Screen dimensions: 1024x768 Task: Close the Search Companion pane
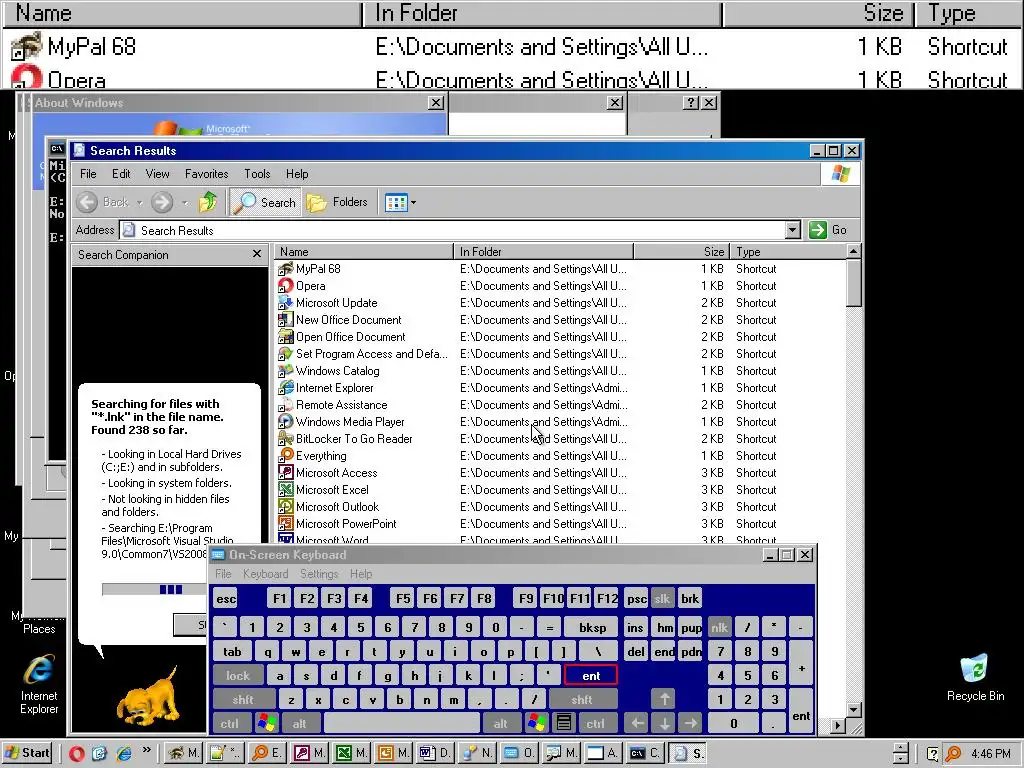[257, 254]
